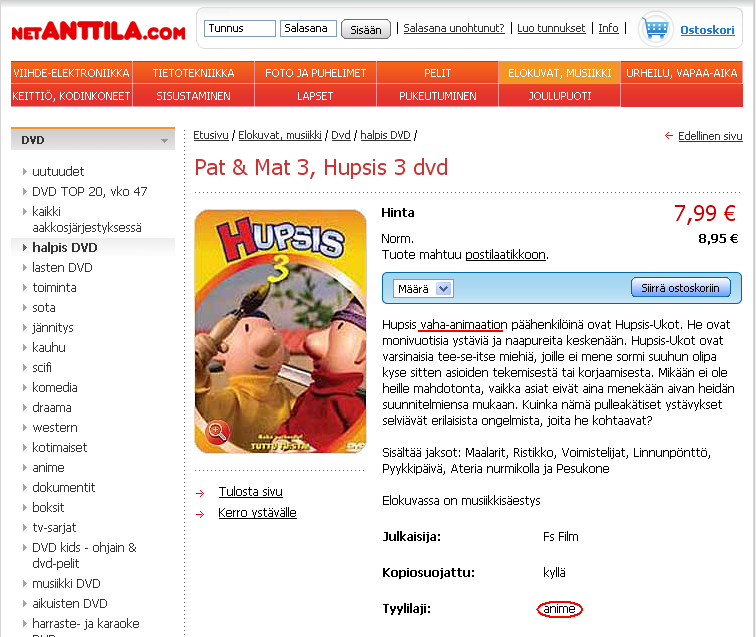Click the netAnttila.com logo
Image resolution: width=756 pixels, height=637 pixels.
point(98,31)
